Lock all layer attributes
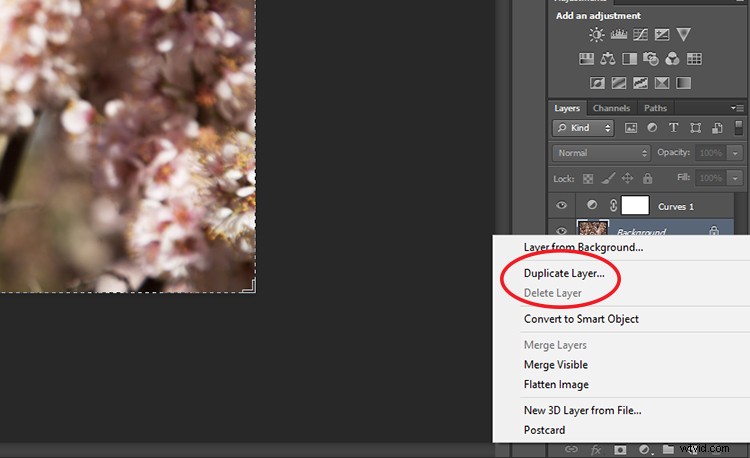The height and width of the screenshot is (458, 750). pos(648,179)
